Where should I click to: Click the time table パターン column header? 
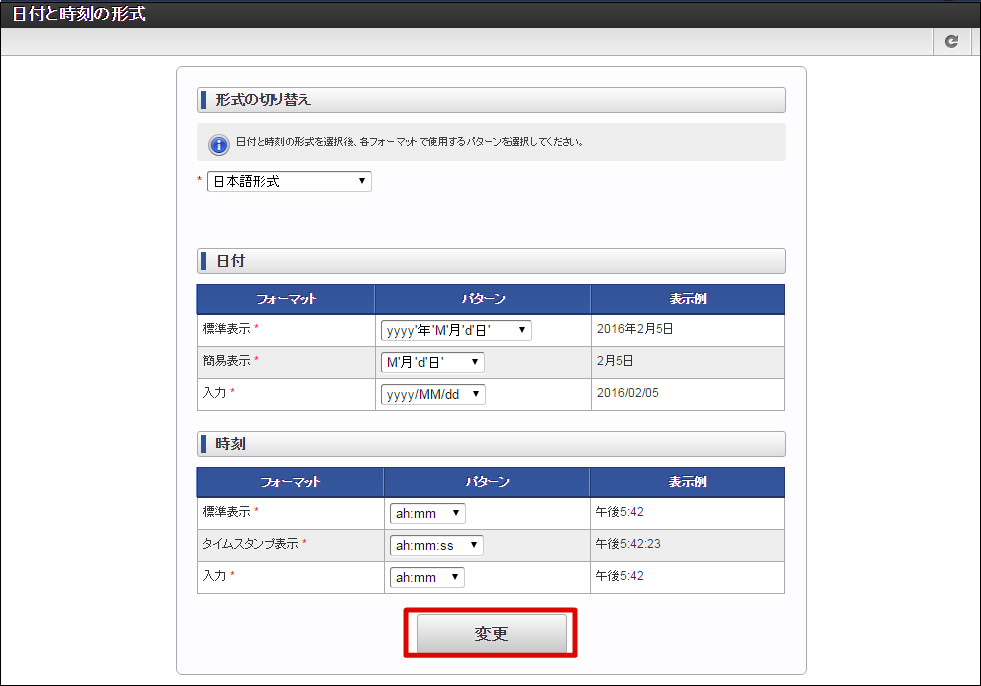coord(487,482)
